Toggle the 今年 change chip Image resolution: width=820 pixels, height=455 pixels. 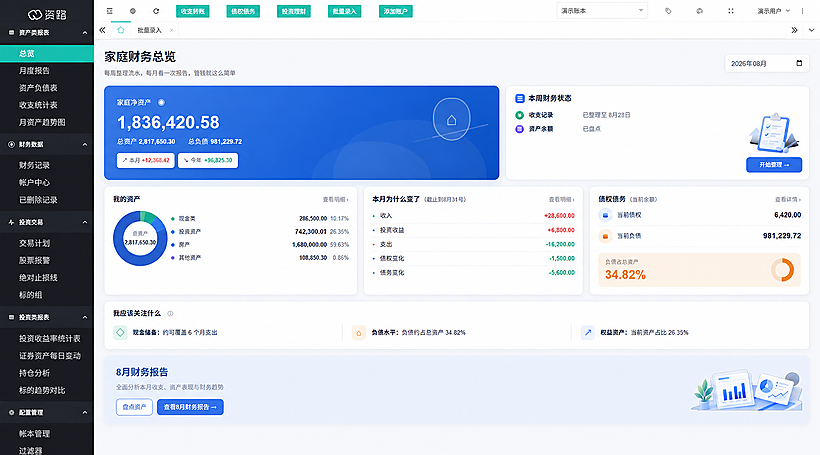208,160
